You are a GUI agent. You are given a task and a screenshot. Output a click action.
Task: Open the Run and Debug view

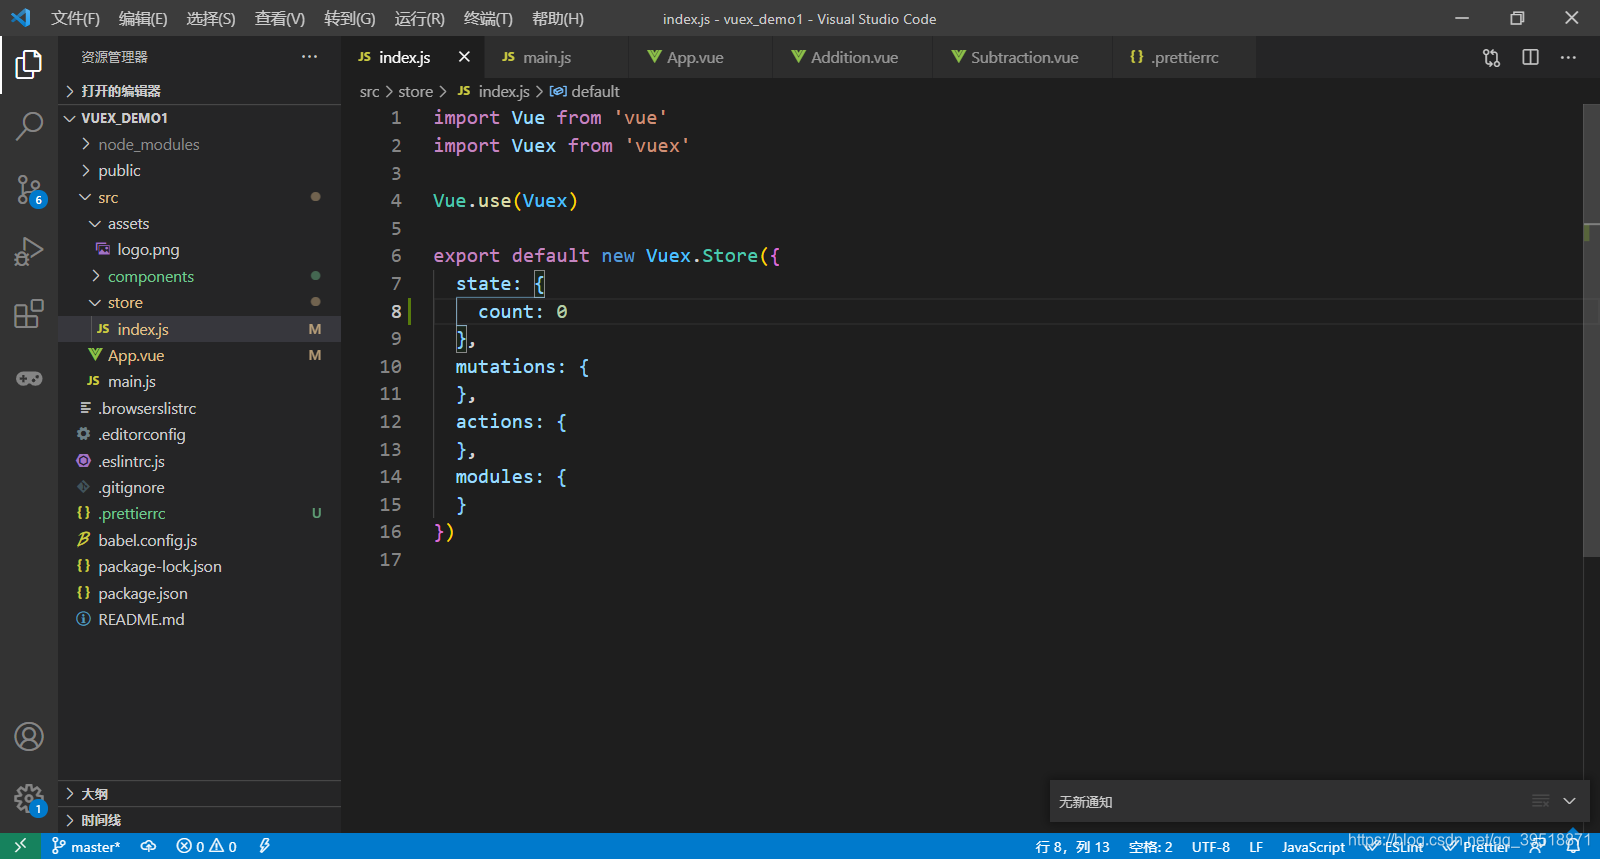(29, 251)
